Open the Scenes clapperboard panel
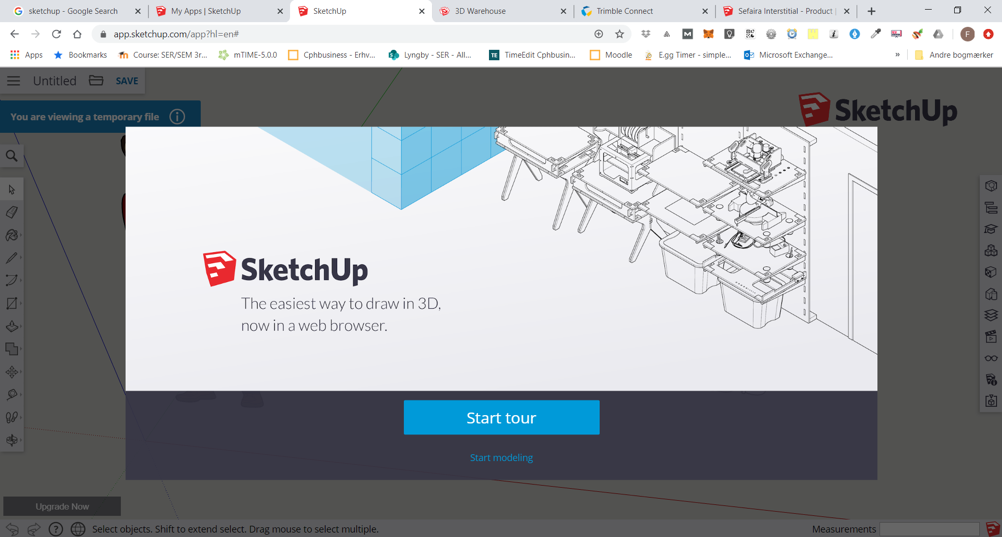The image size is (1002, 537). tap(991, 337)
